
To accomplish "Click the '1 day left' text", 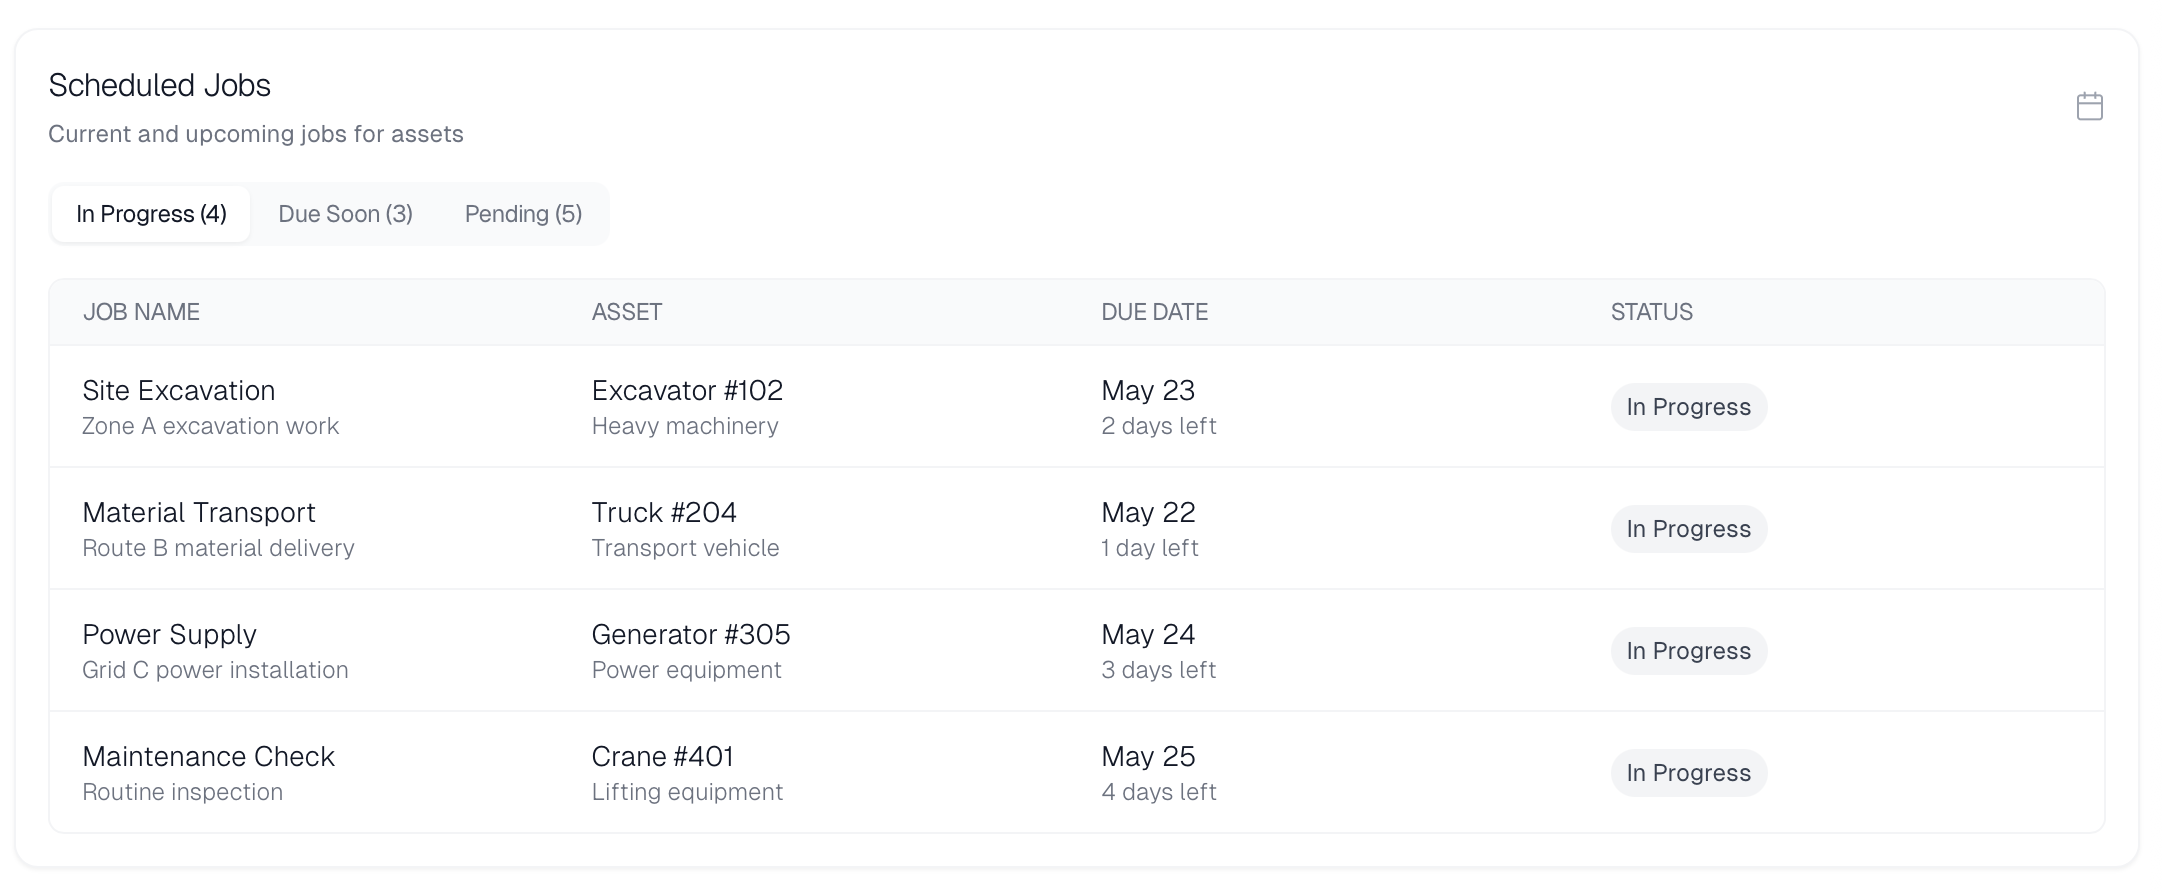I will tap(1150, 548).
